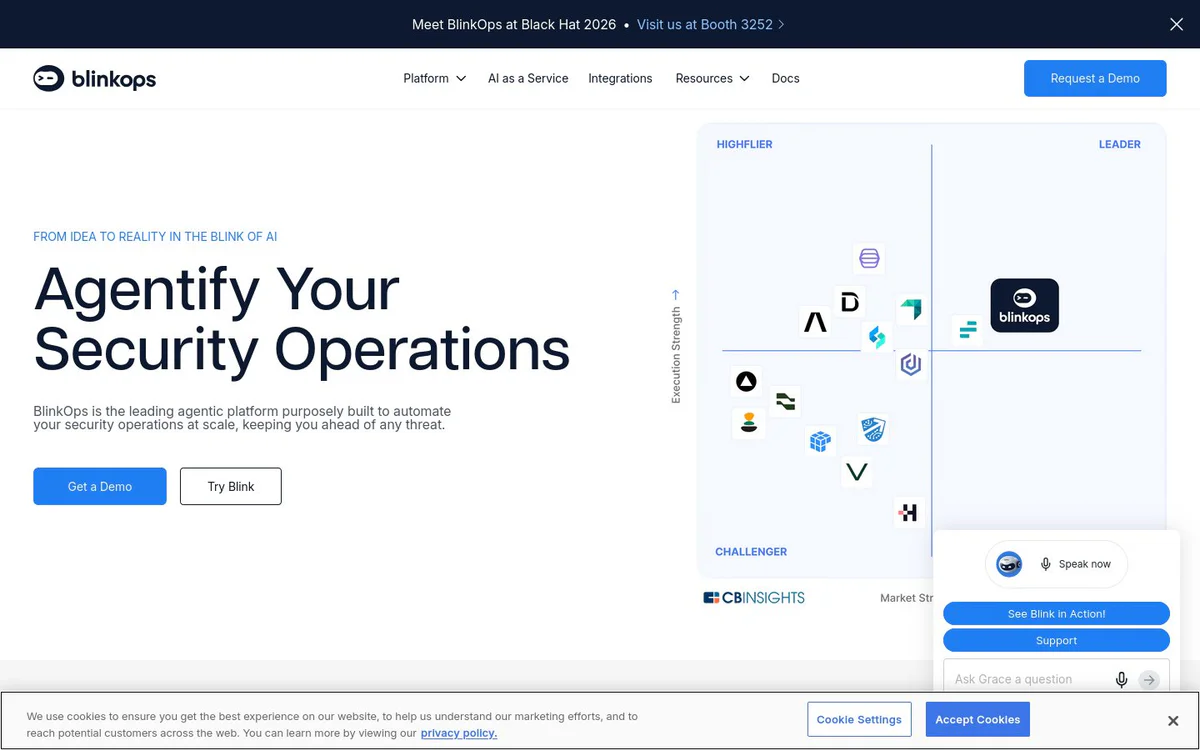Click the black V logo on the chart
The width and height of the screenshot is (1200, 750).
[856, 471]
